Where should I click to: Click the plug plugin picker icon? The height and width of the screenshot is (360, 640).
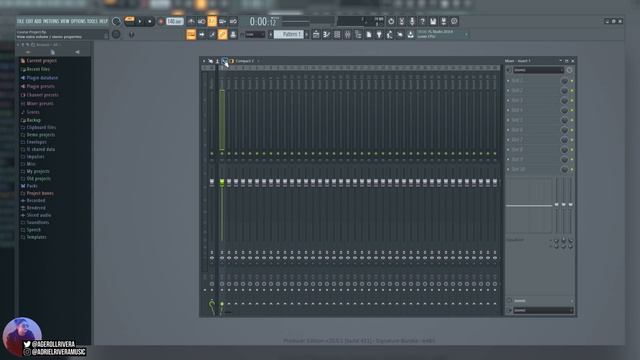click(x=380, y=35)
